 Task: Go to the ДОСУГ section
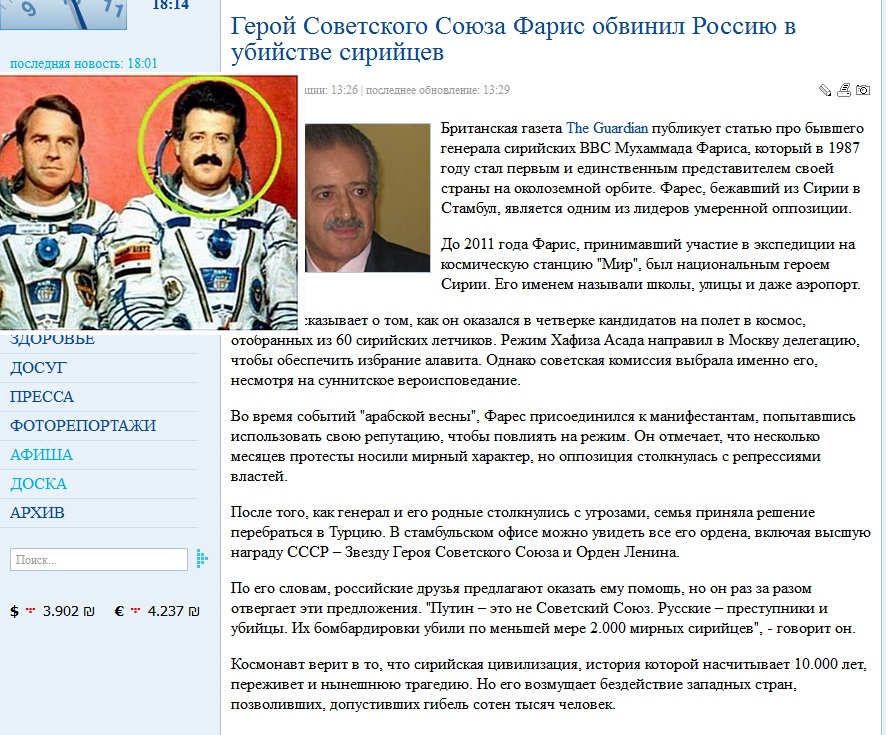coord(38,368)
